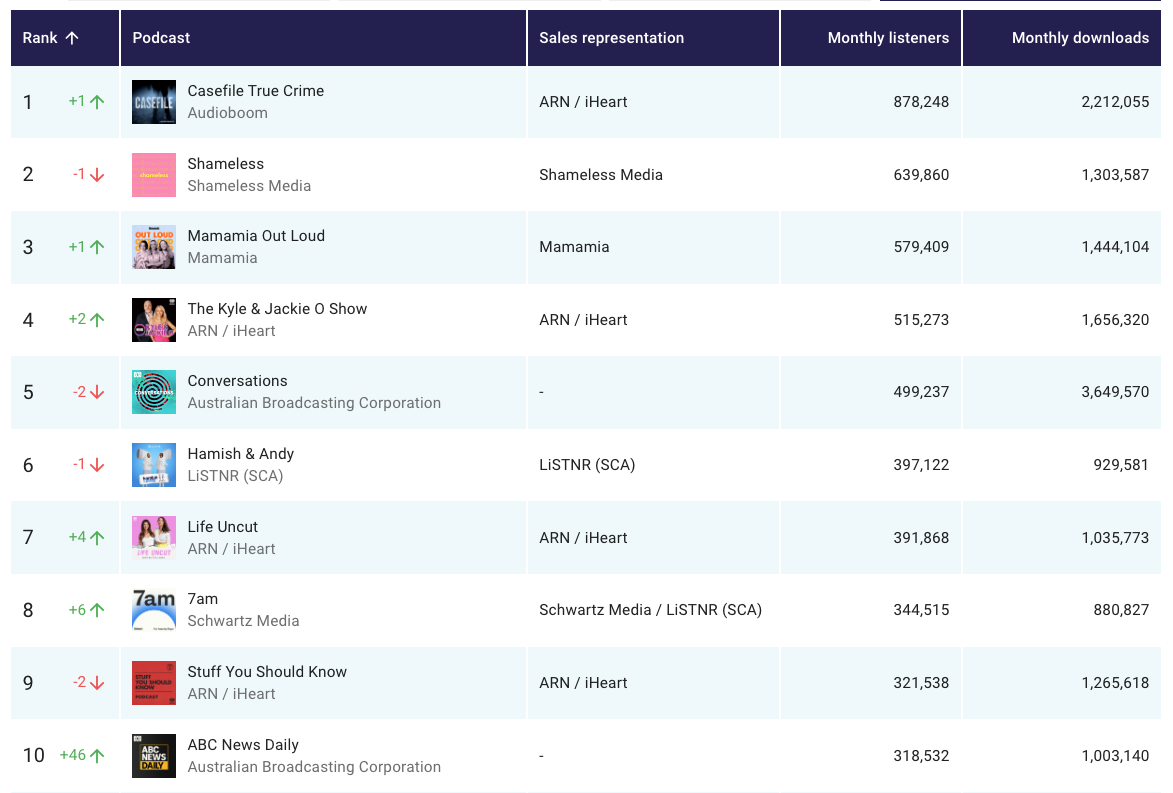The width and height of the screenshot is (1173, 793).
Task: Select LiSTNR (SCA) in Sales representation column
Action: (x=587, y=465)
